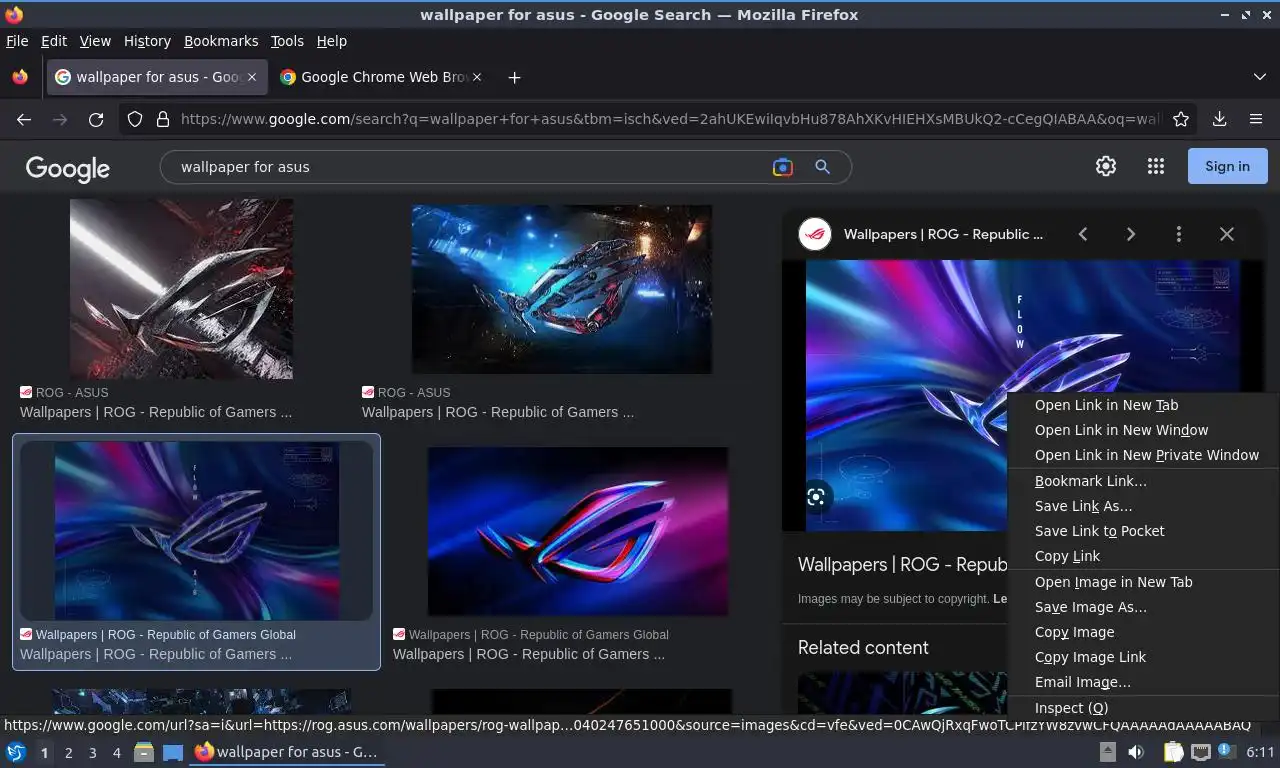
Task: Open a new tab with plus button
Action: [x=514, y=77]
